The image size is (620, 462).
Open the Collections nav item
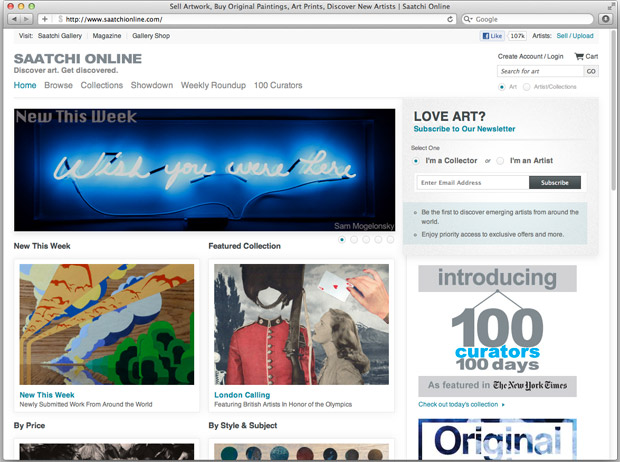click(102, 85)
